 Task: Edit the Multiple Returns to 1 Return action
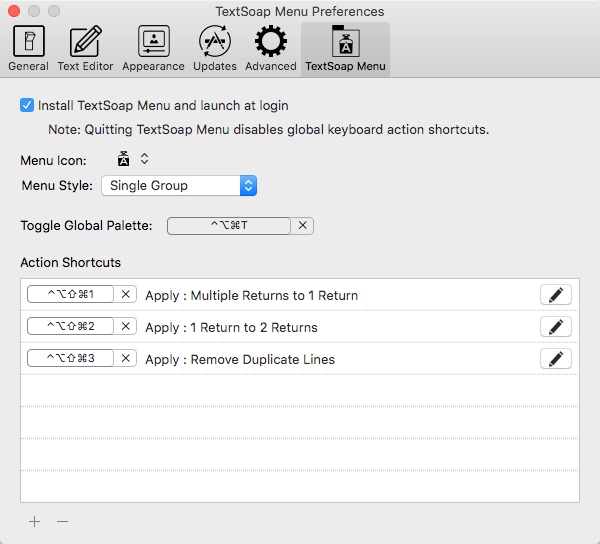coord(555,295)
